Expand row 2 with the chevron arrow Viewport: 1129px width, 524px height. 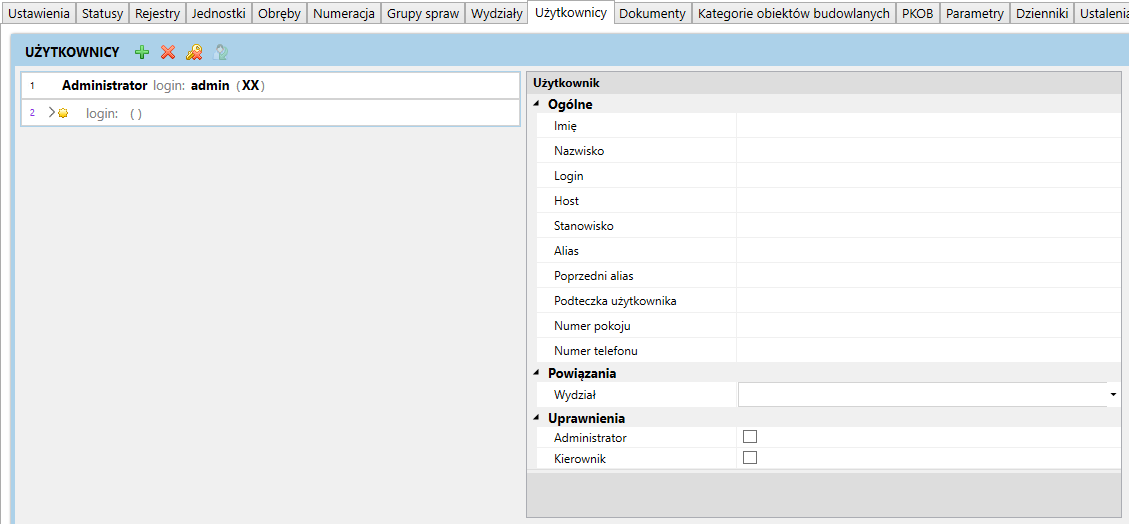(51, 112)
